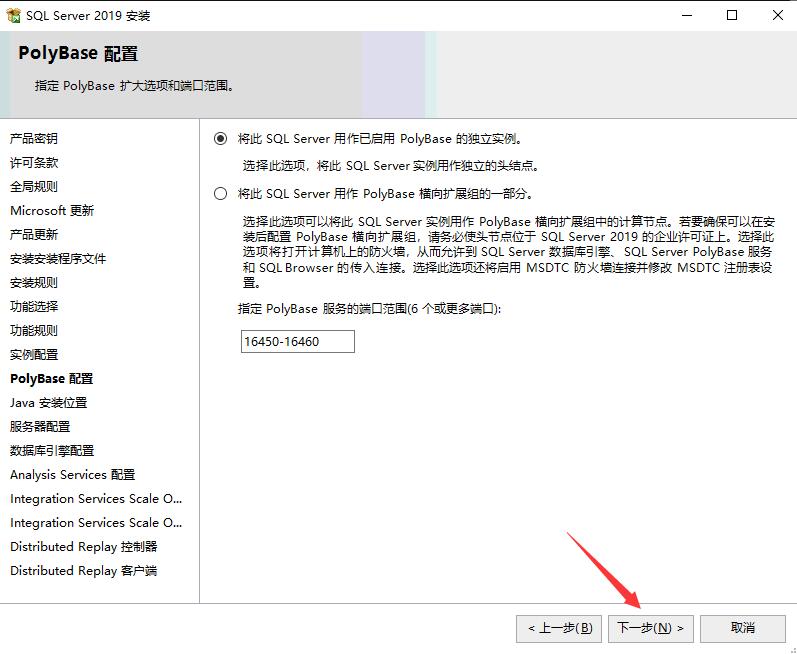Image resolution: width=797 pixels, height=654 pixels.
Task: Click the PolyBase port range input field
Action: 298,341
